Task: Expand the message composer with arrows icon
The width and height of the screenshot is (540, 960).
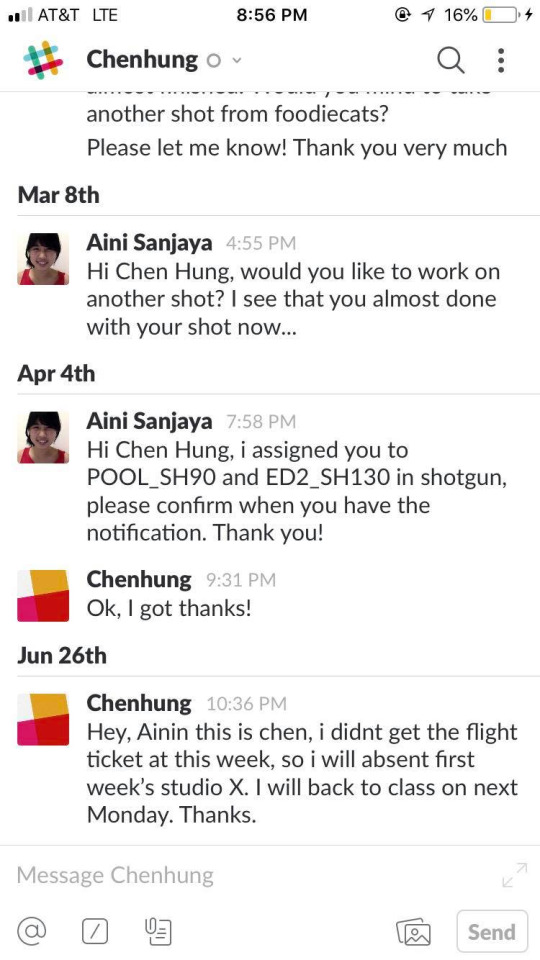Action: pyautogui.click(x=514, y=875)
